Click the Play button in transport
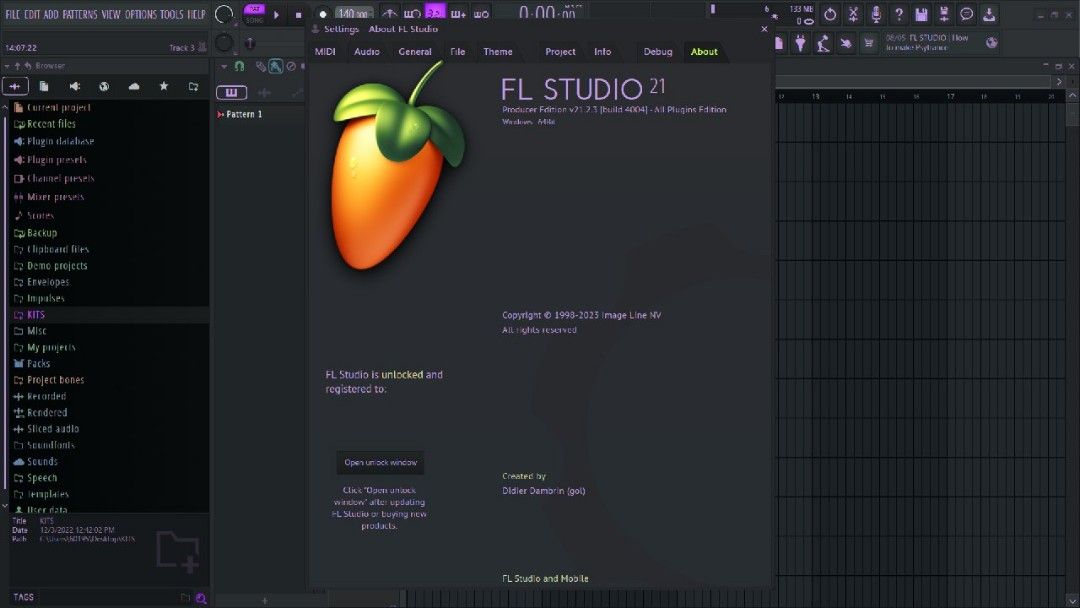This screenshot has width=1080, height=608. 277,15
